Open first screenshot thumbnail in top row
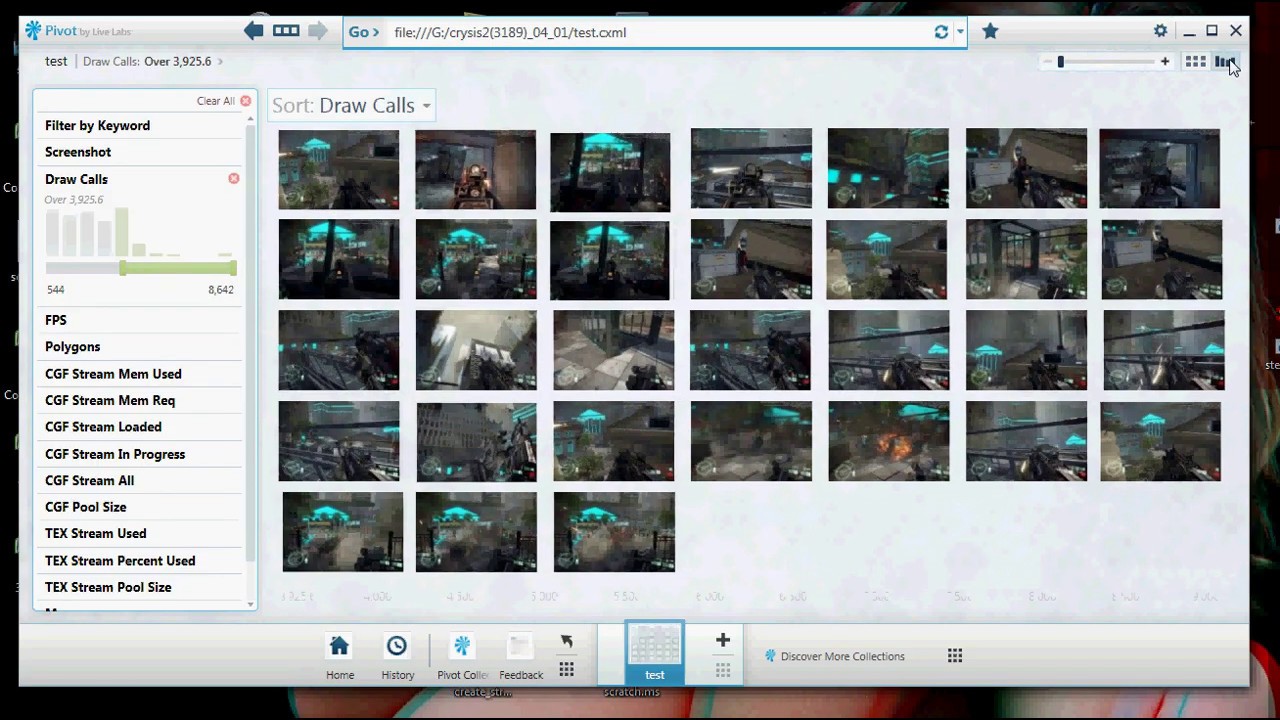The height and width of the screenshot is (720, 1280). [x=338, y=169]
